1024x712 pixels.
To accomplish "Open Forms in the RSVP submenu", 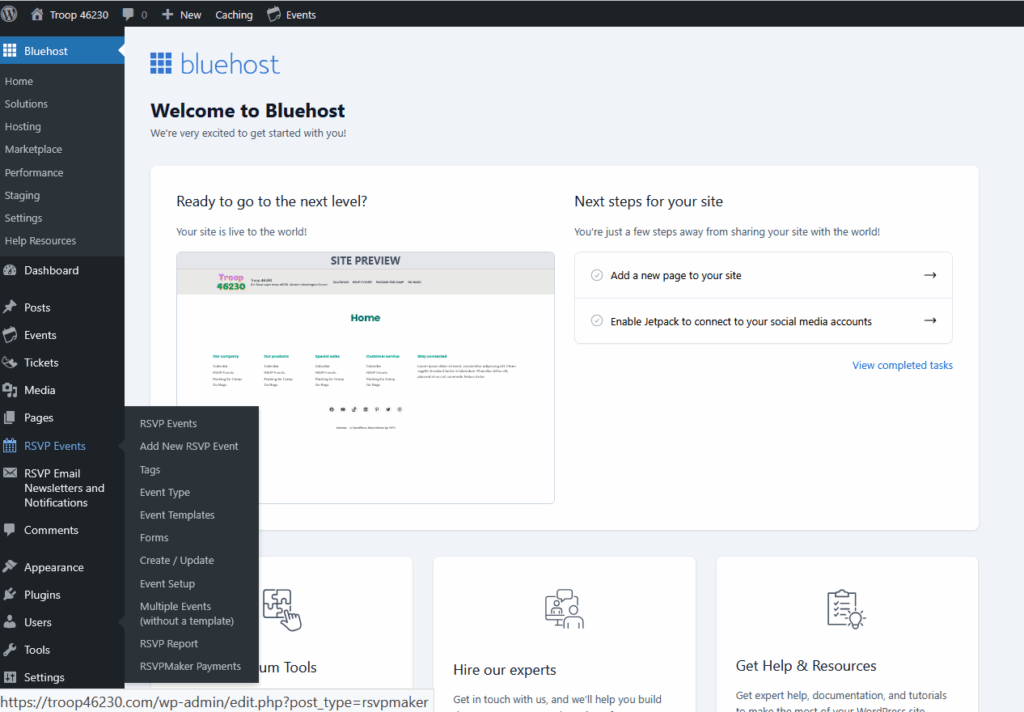I will click(x=154, y=538).
